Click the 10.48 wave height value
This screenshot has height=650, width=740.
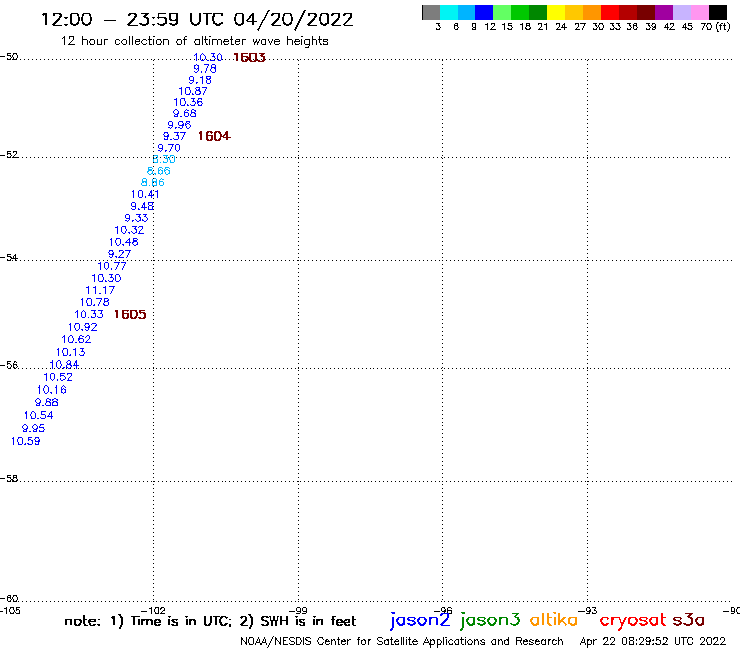[x=124, y=243]
